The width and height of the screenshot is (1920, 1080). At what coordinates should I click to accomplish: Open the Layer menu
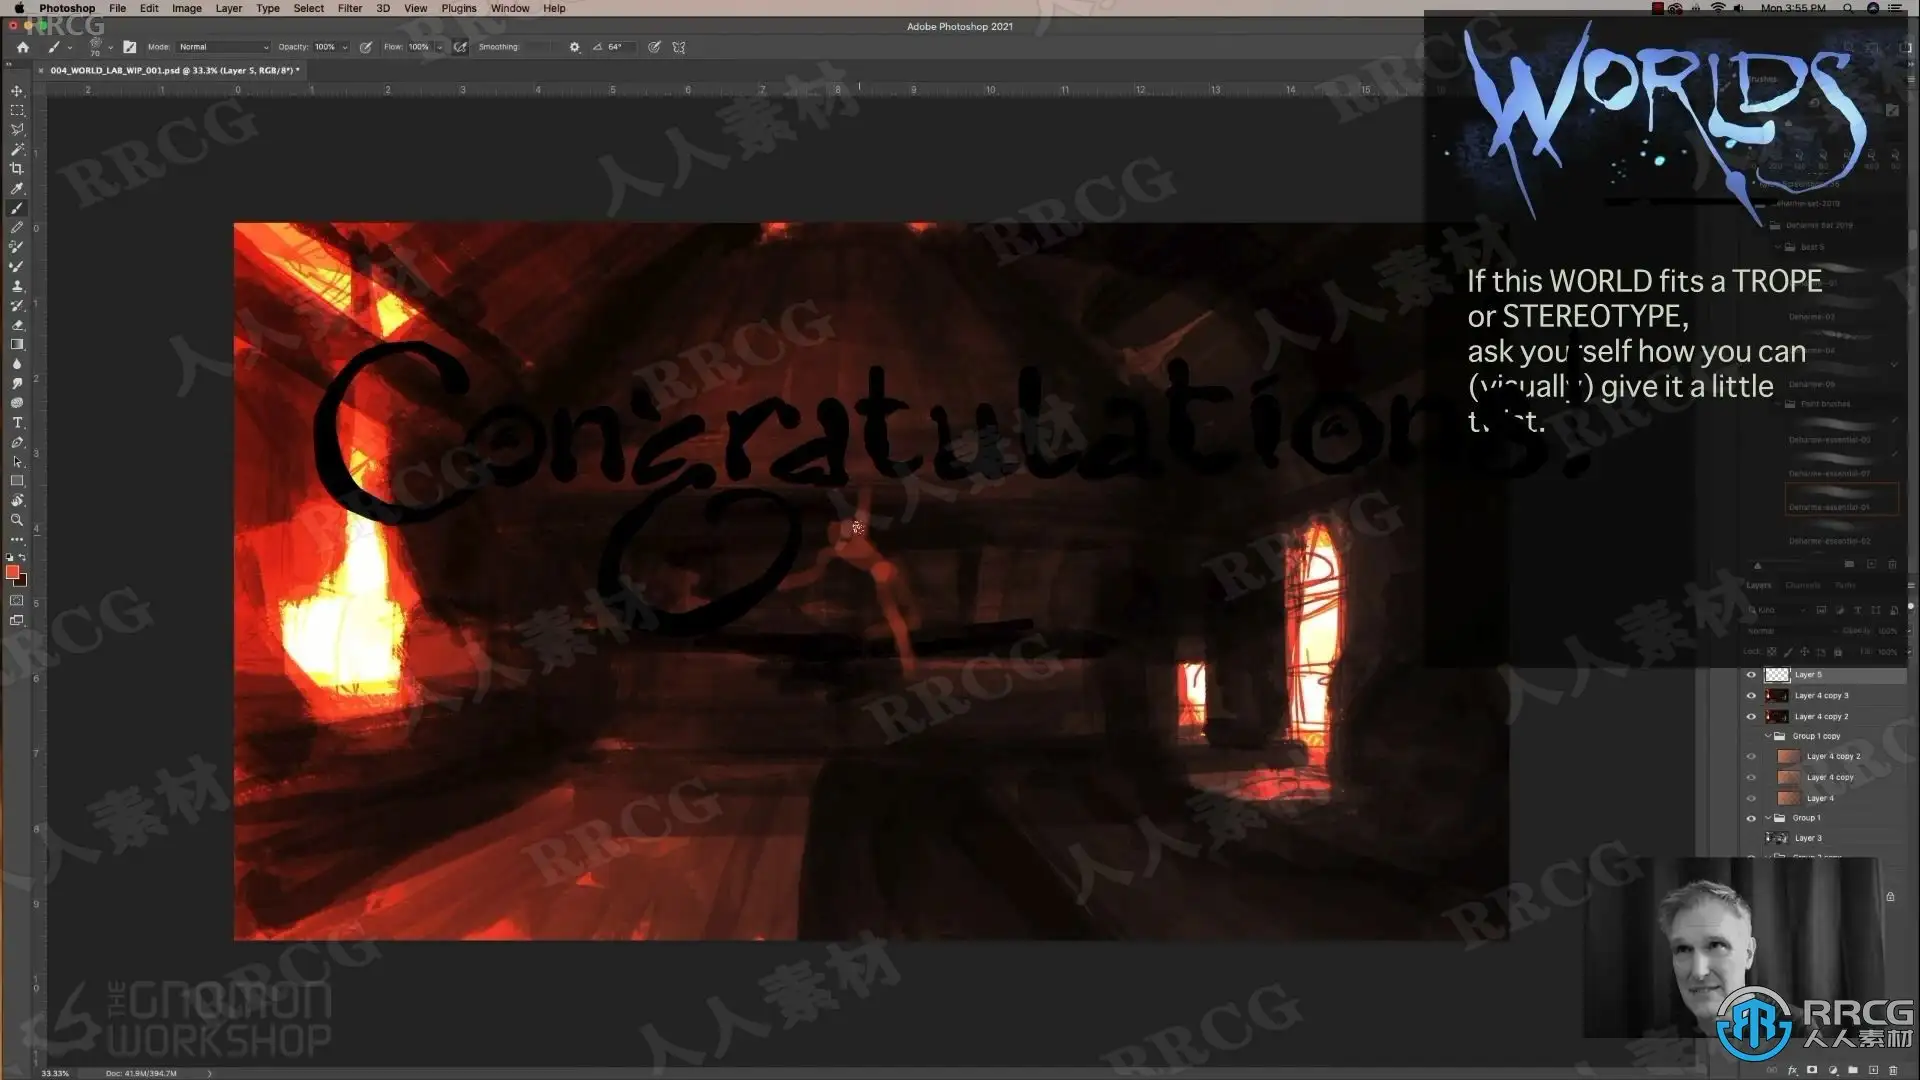click(228, 8)
